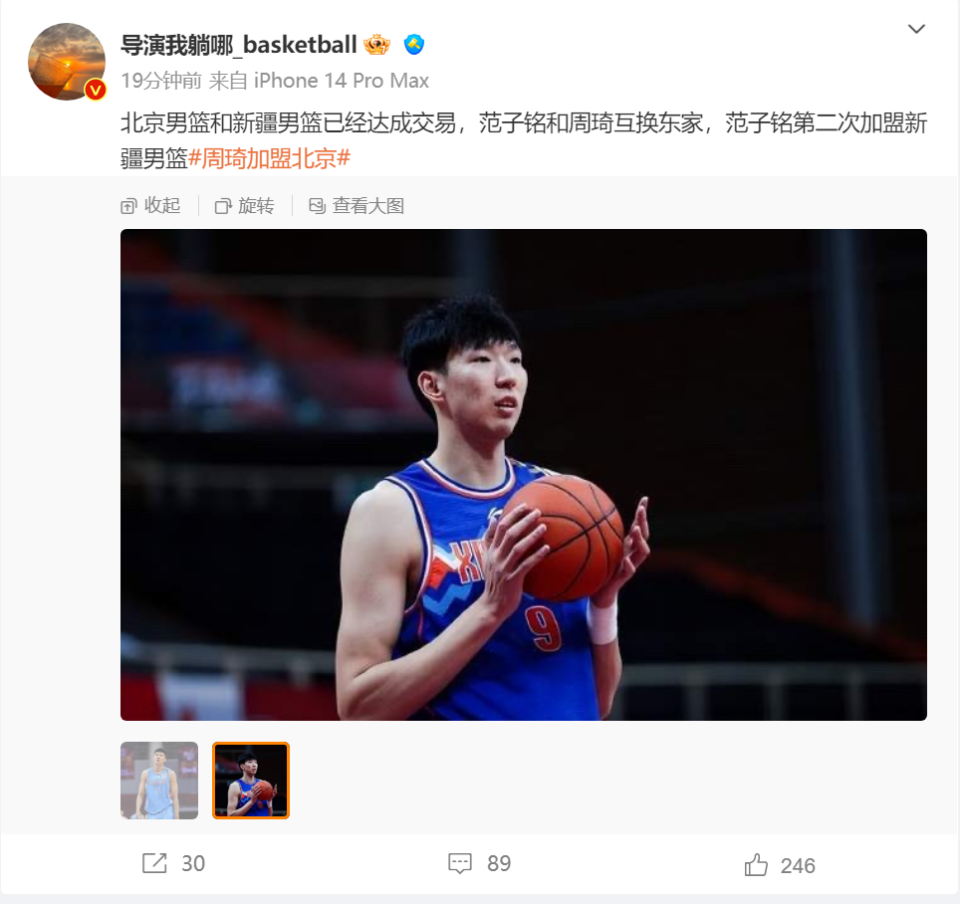The image size is (960, 904).
Task: Click the orange V verification badge
Action: point(96,90)
